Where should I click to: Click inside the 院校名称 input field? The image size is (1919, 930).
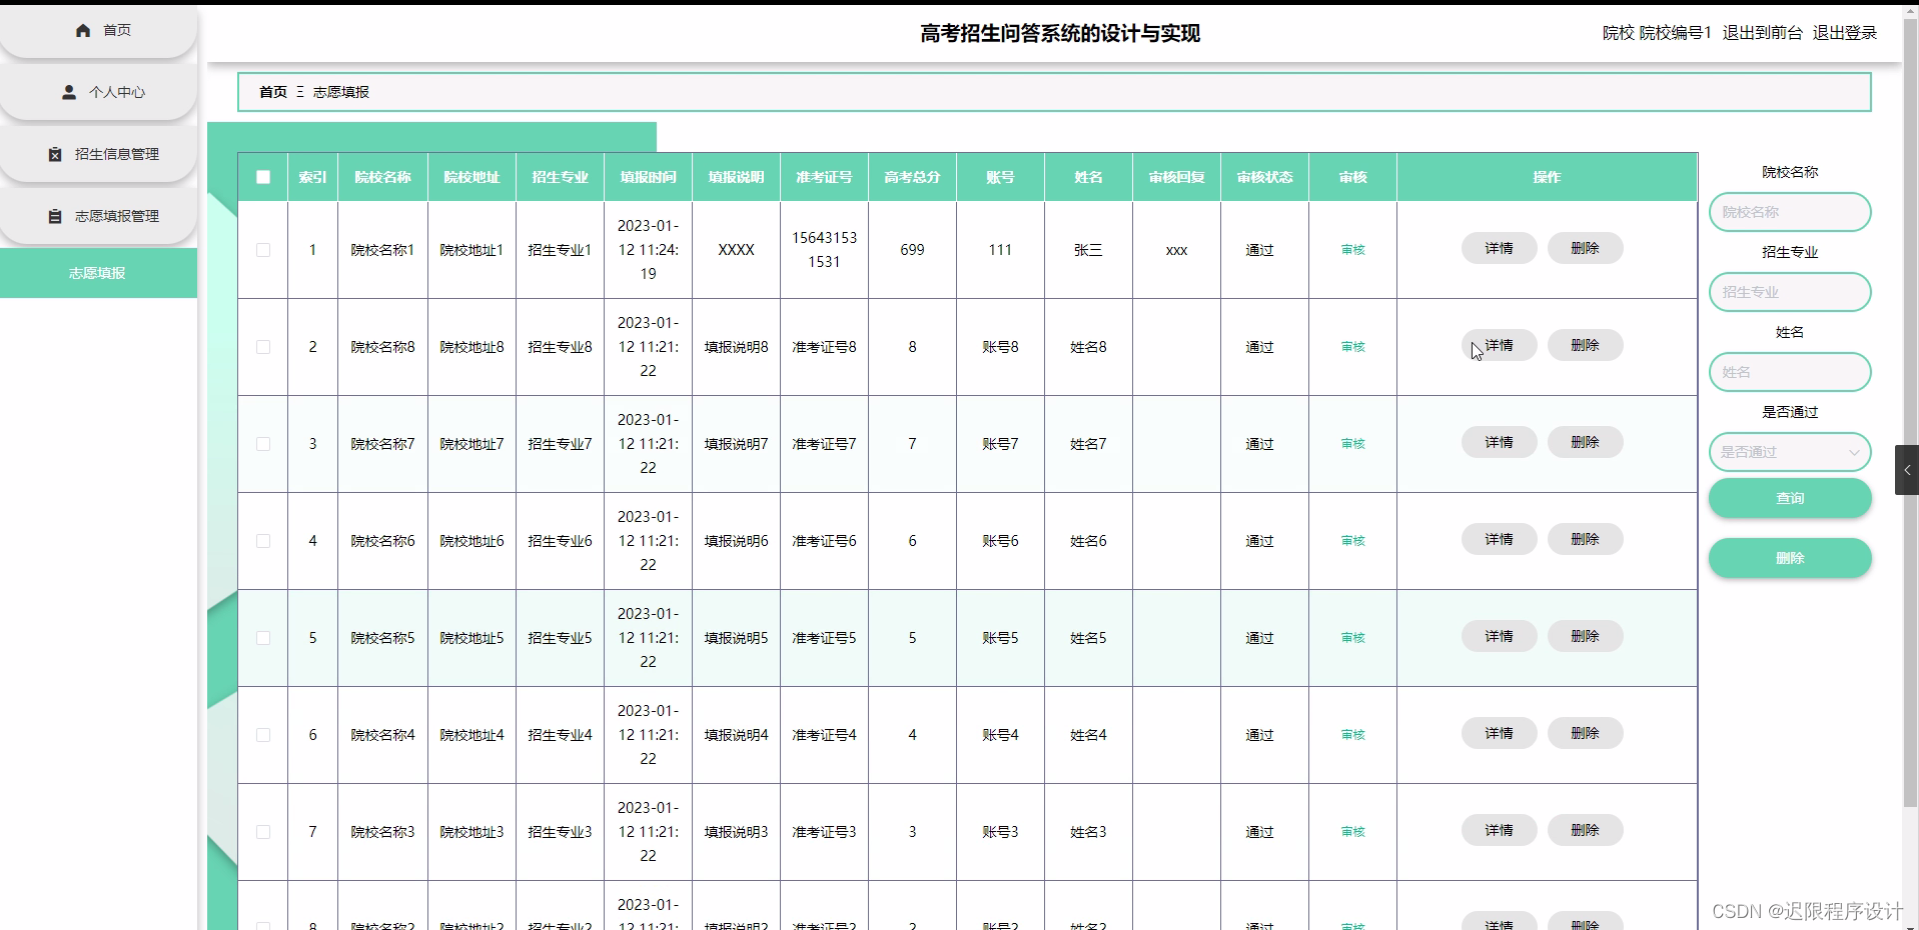(1789, 212)
